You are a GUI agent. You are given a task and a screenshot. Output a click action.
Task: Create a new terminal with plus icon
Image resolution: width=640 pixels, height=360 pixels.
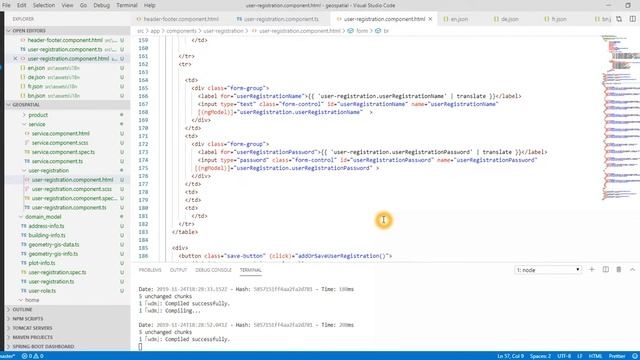tap(592, 270)
